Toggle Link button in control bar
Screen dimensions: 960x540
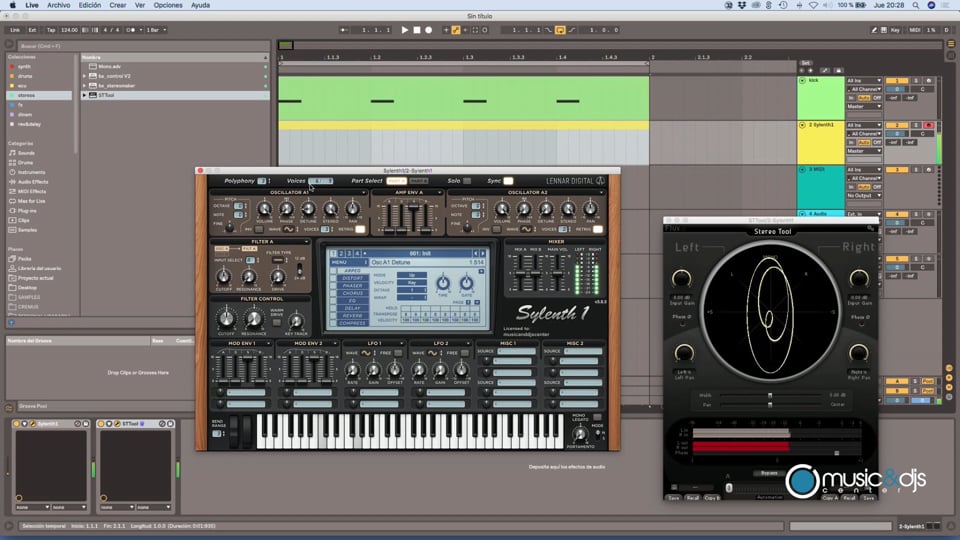coord(15,30)
